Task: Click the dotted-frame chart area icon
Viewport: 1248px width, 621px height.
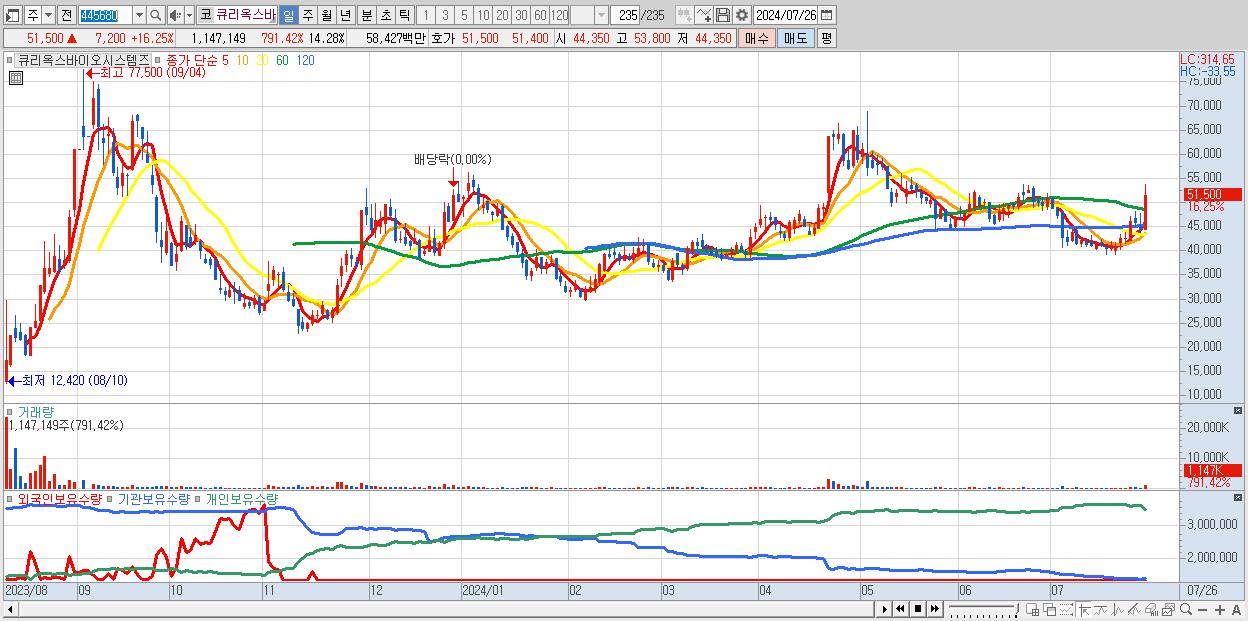Action: [x=1066, y=610]
